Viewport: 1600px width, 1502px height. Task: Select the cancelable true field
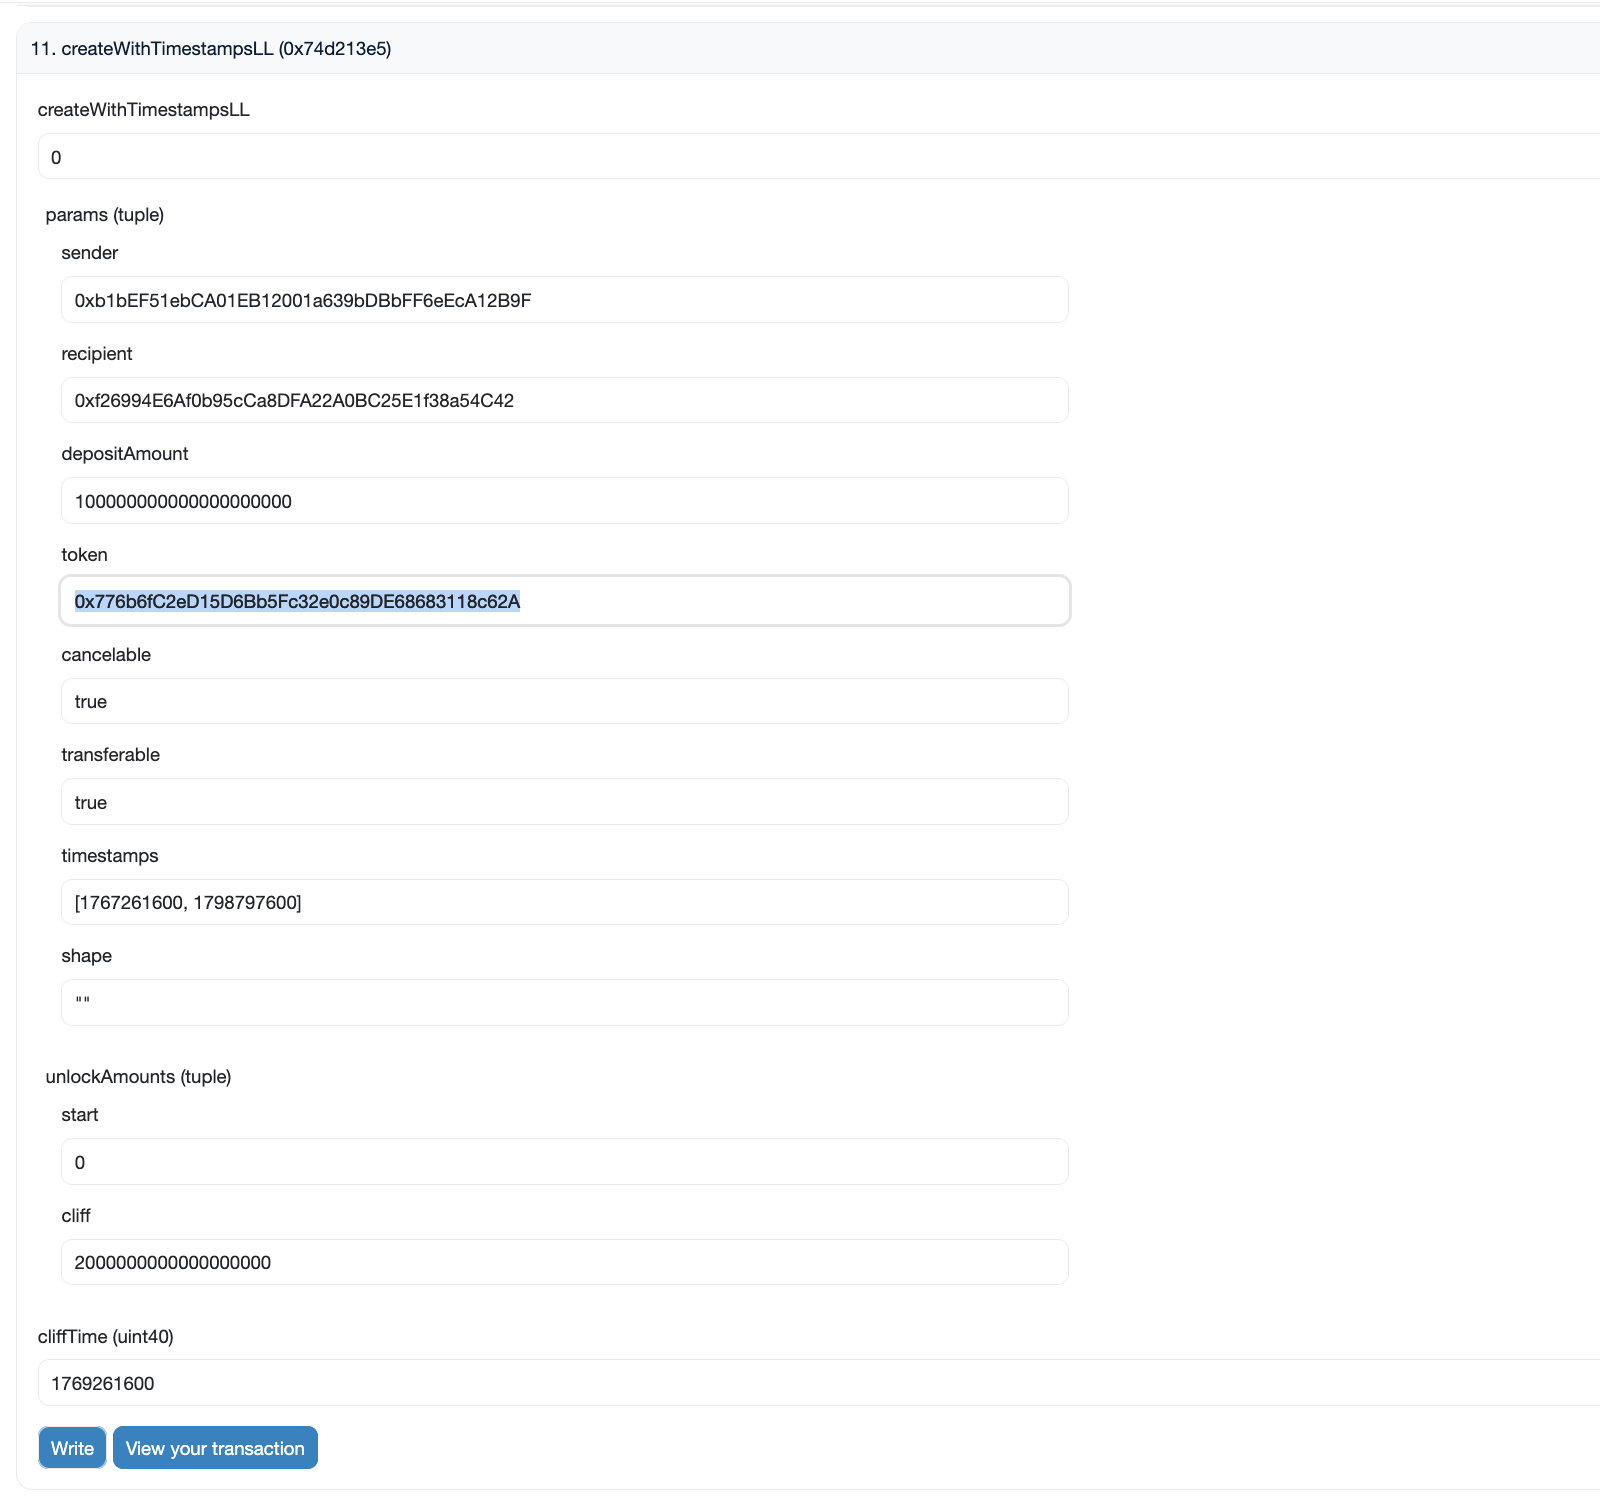coord(563,701)
